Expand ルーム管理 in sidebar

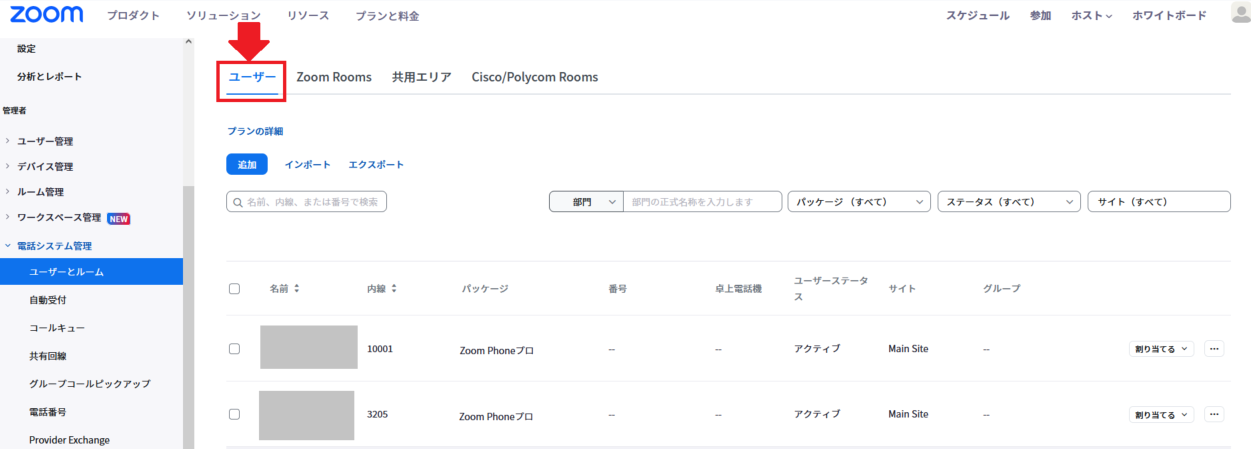point(7,192)
